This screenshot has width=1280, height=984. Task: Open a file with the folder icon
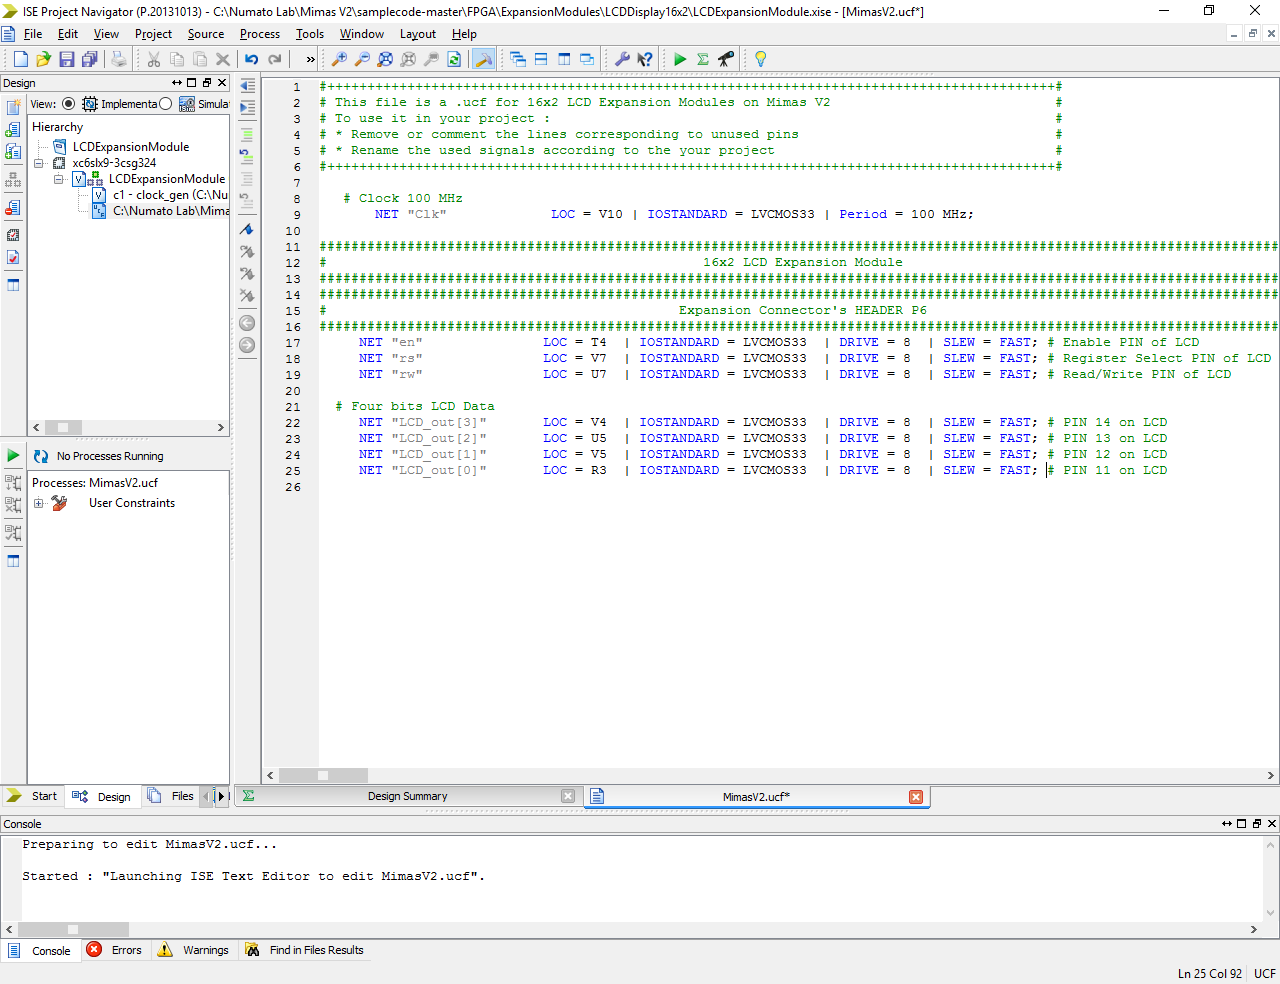tap(43, 59)
